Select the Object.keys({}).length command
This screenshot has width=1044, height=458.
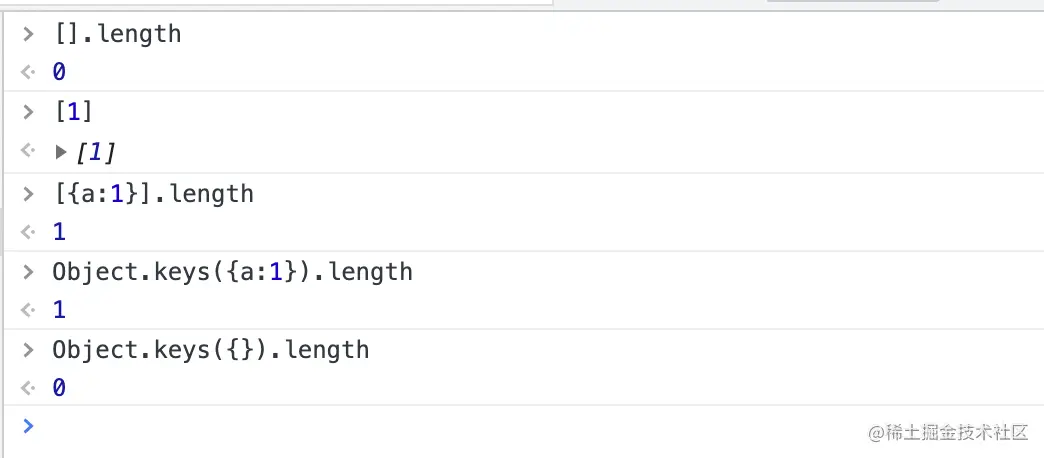click(x=210, y=350)
